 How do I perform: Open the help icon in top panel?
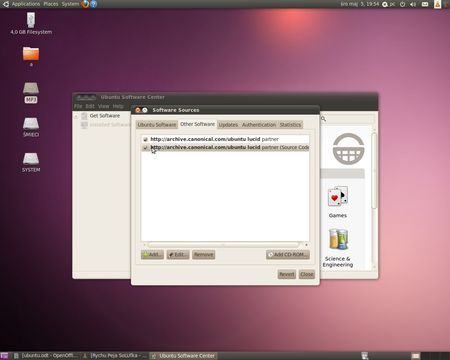[94, 4]
